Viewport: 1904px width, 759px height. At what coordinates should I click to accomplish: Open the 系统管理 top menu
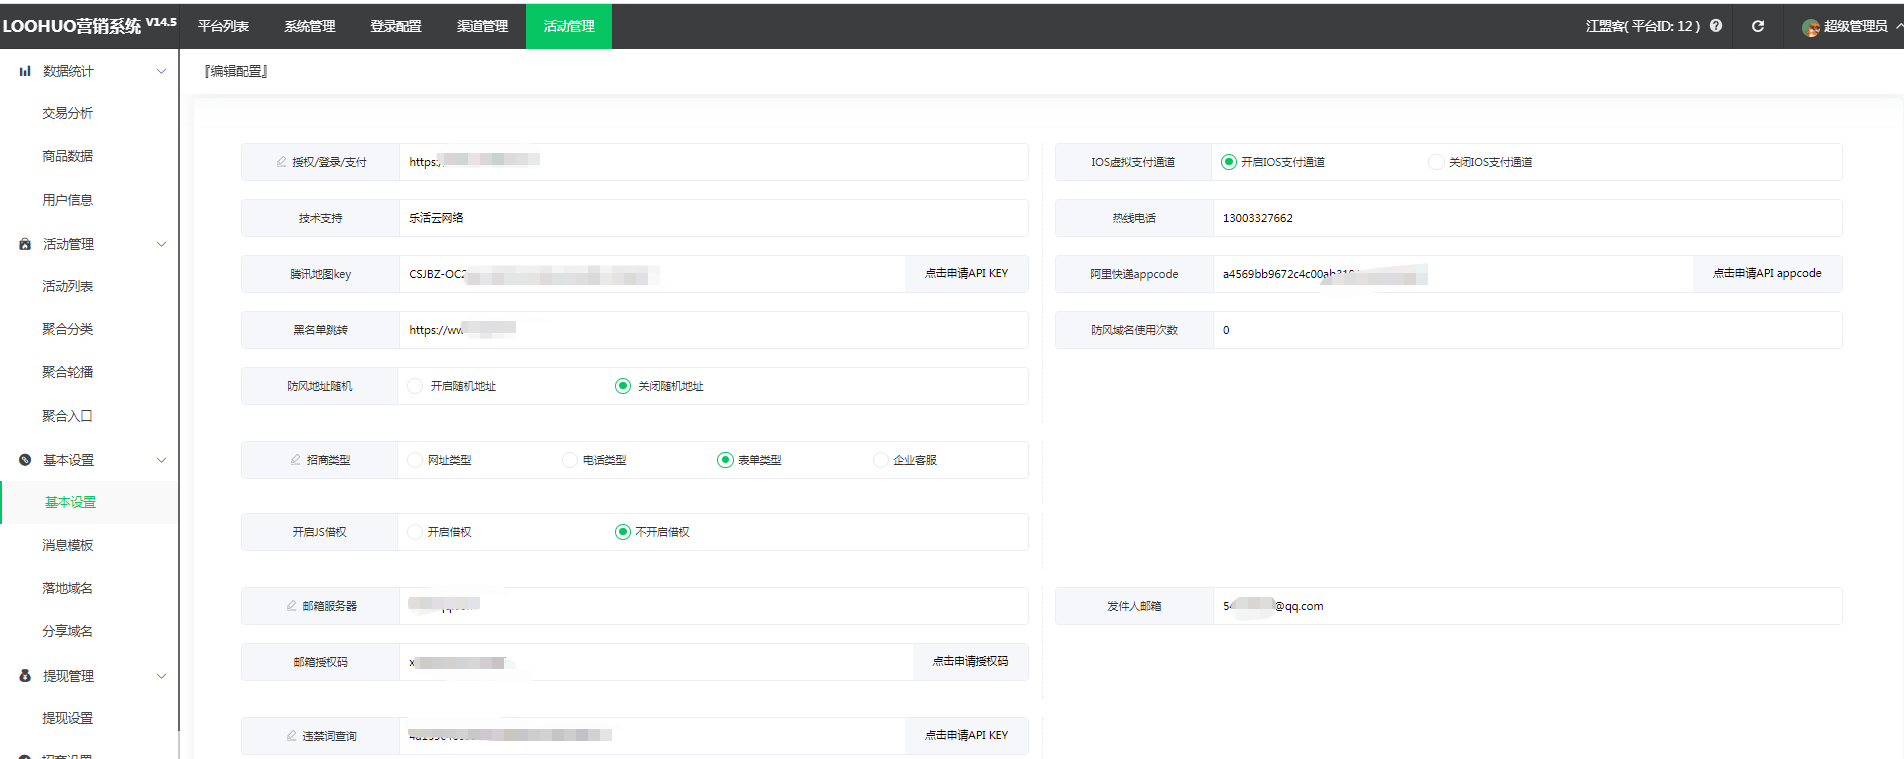coord(310,26)
